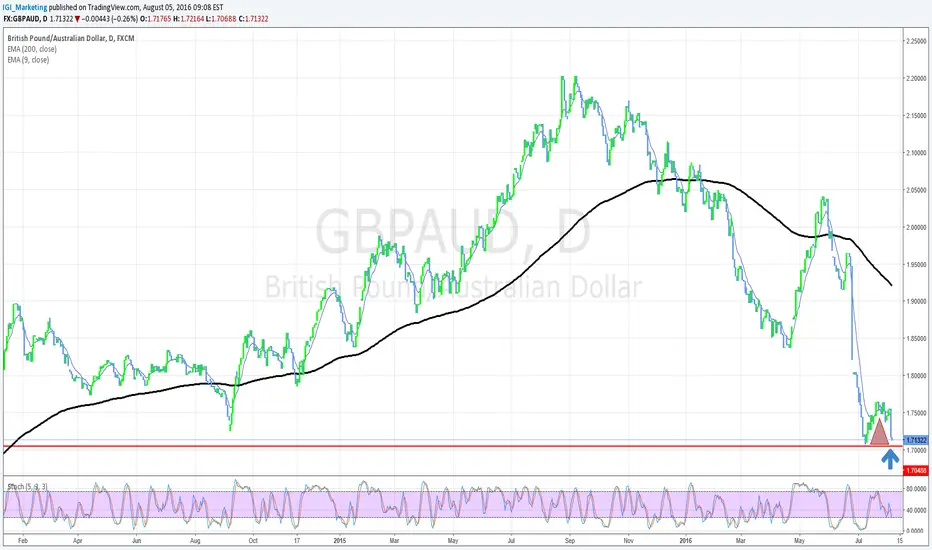932x550 pixels.
Task: Click the 2.05000 price axis label
Action: [916, 190]
